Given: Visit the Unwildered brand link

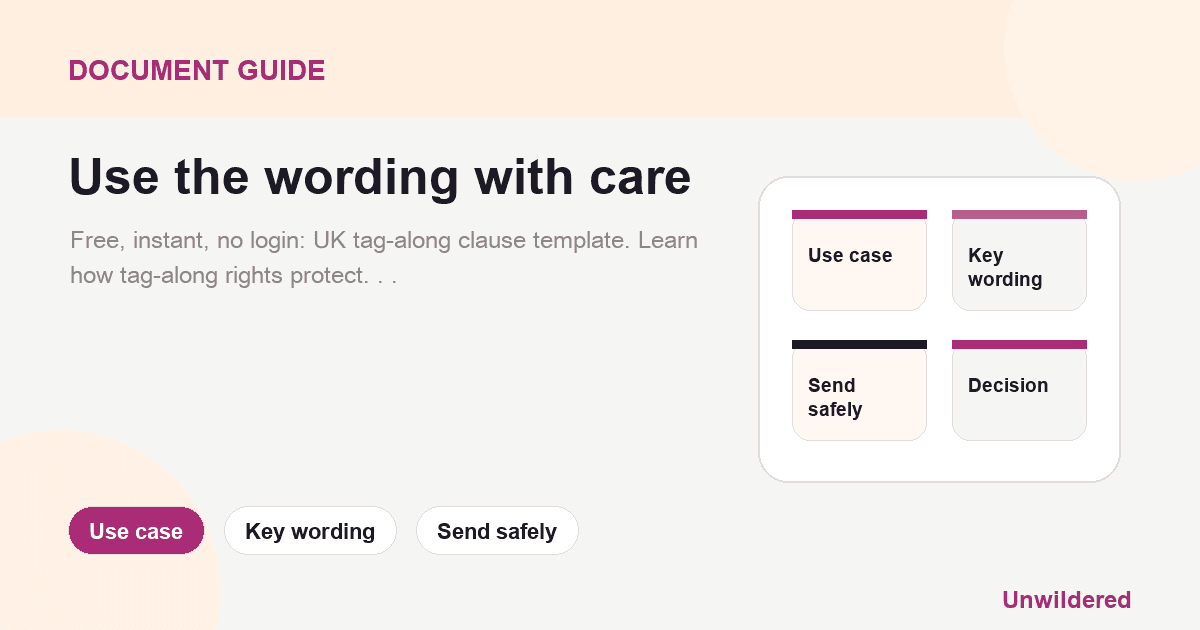Looking at the screenshot, I should point(1066,600).
